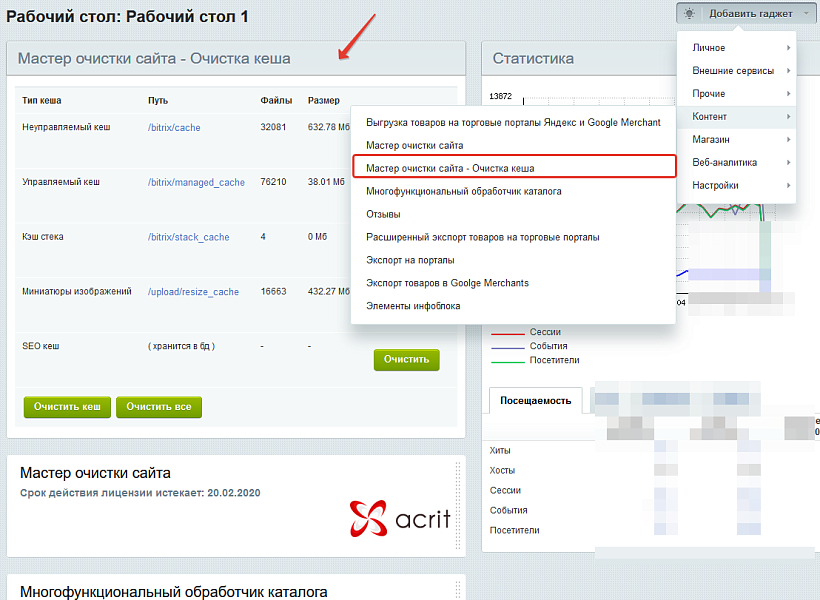The height and width of the screenshot is (600, 820).
Task: Click the Очистить все button
Action: pyautogui.click(x=159, y=407)
